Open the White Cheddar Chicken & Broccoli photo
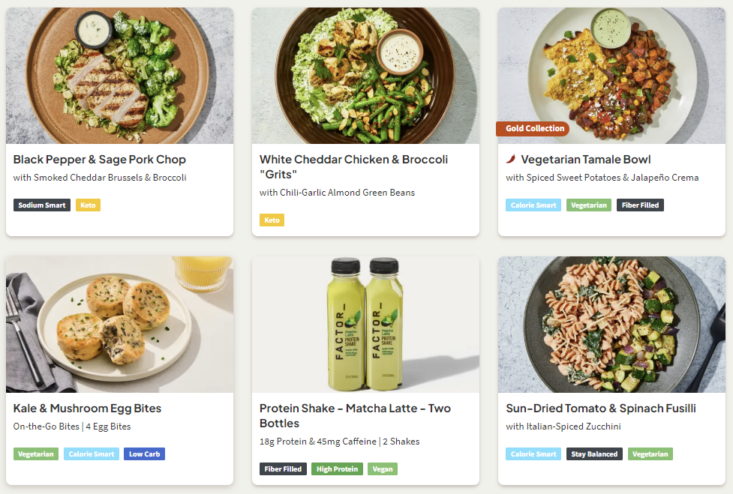The width and height of the screenshot is (733, 494). (x=365, y=76)
